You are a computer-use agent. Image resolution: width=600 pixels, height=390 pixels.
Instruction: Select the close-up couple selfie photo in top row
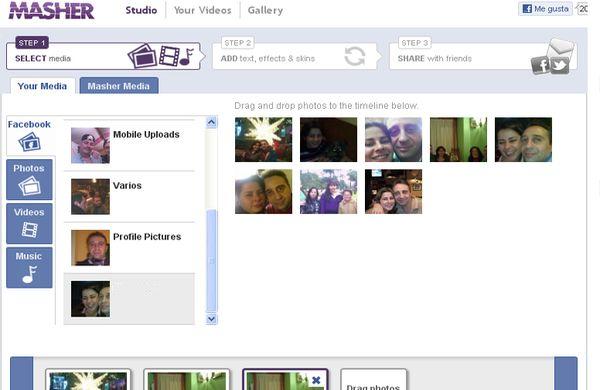[393, 140]
